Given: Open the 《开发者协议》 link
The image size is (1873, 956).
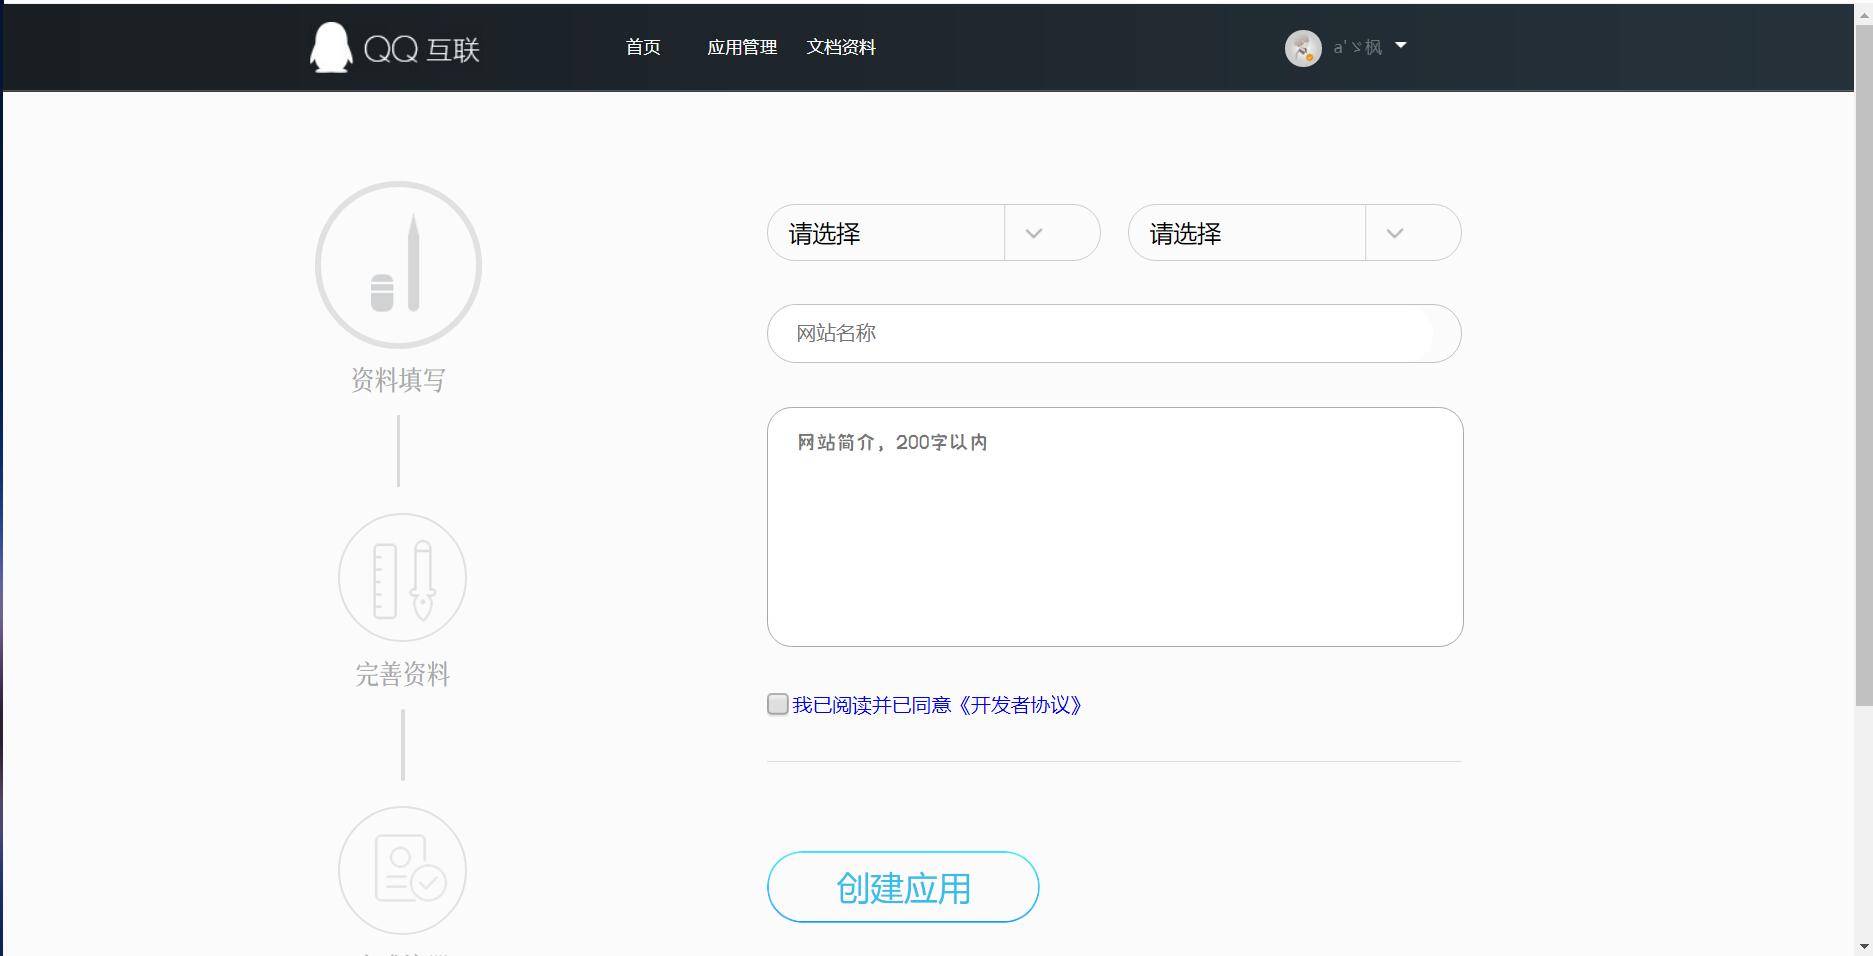Looking at the screenshot, I should (x=1018, y=706).
